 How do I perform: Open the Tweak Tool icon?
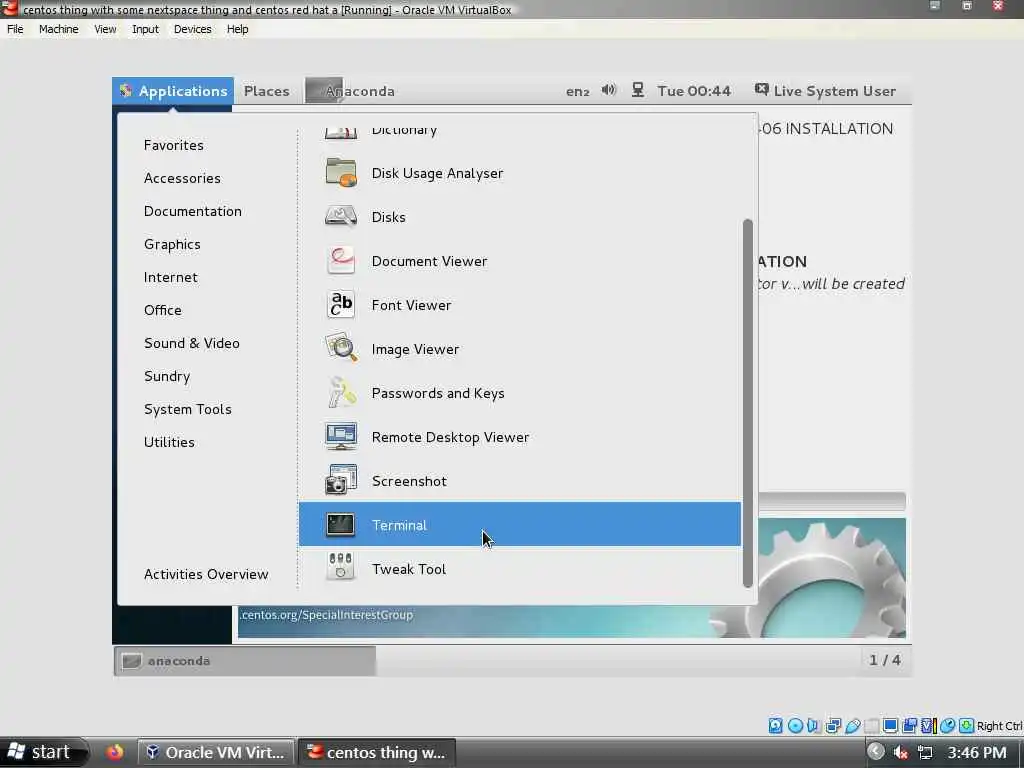(341, 568)
